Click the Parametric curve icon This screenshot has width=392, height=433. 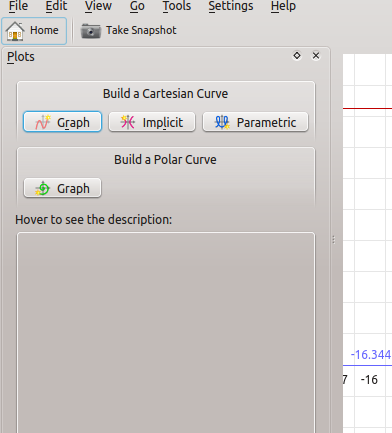222,122
